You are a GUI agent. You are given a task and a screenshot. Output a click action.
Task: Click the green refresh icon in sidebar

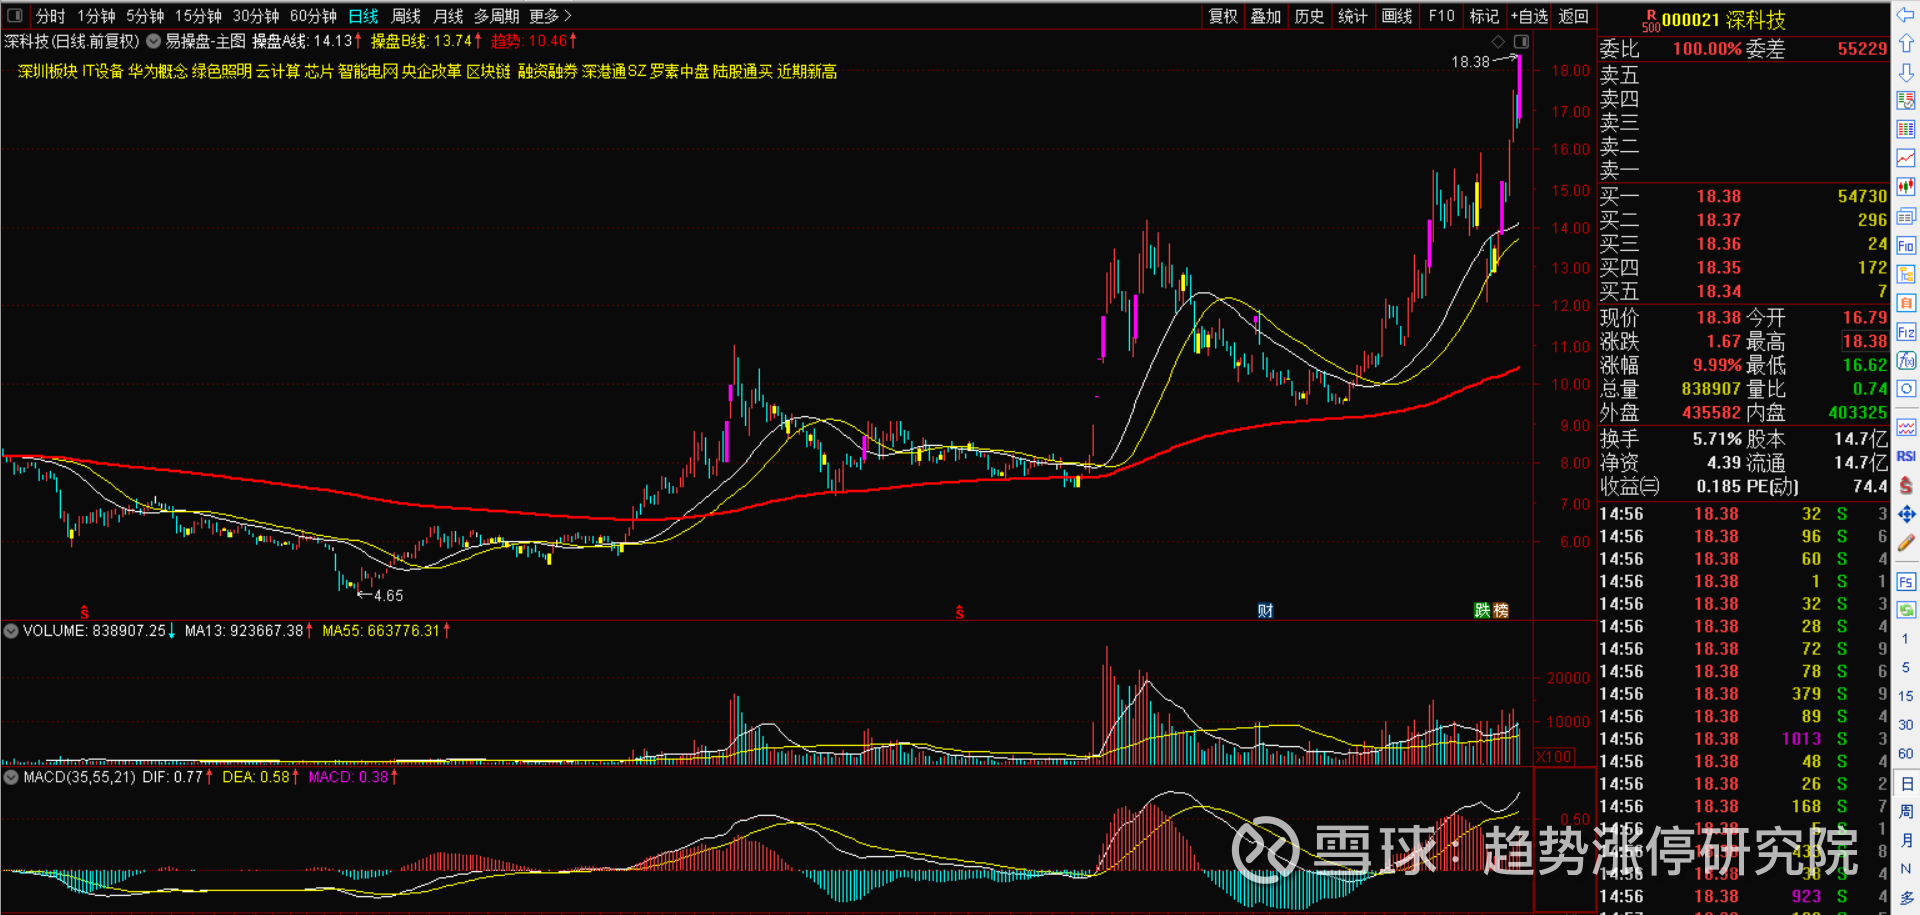1906,609
